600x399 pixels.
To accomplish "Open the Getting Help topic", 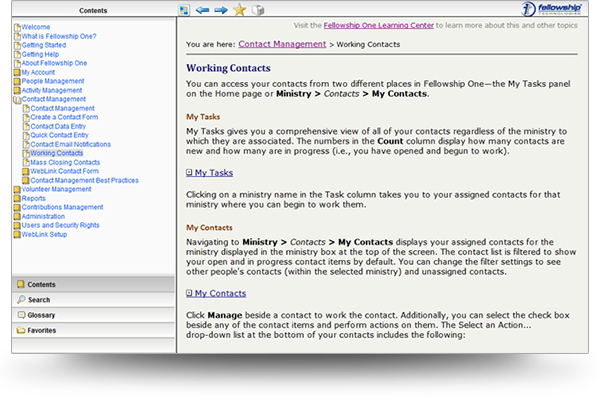I will (40, 54).
